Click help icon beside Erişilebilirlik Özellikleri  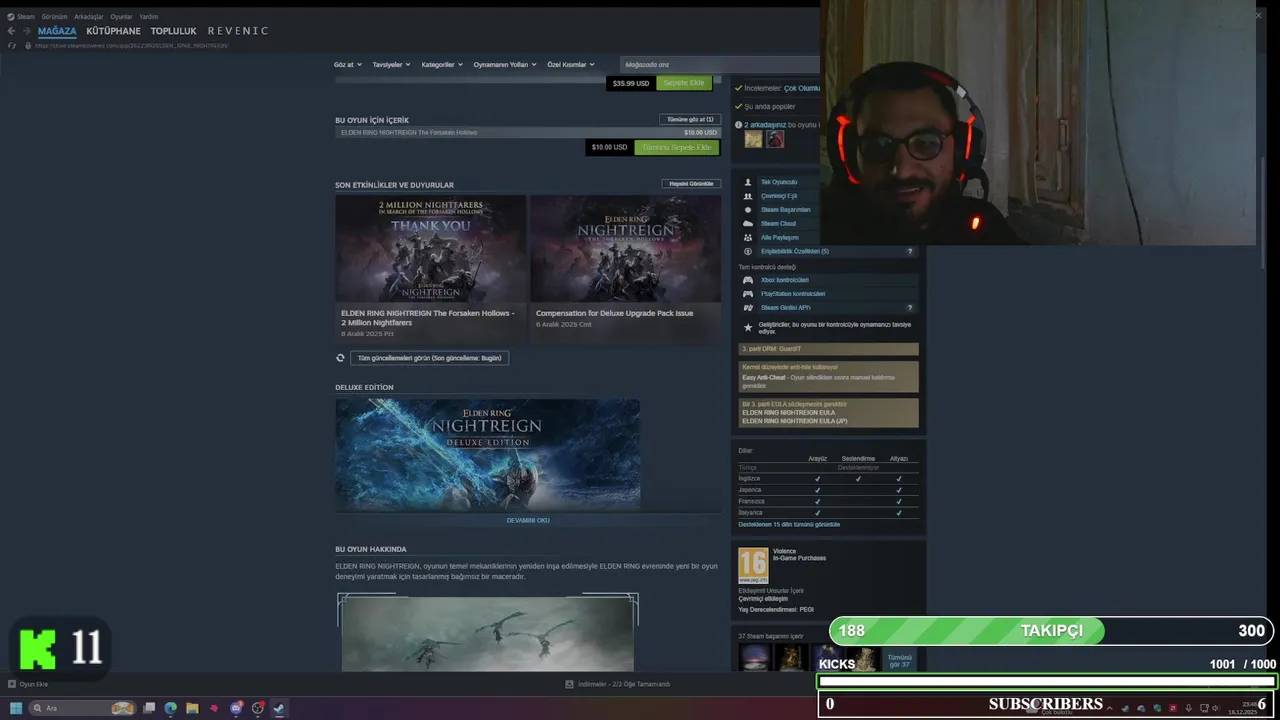tap(909, 251)
